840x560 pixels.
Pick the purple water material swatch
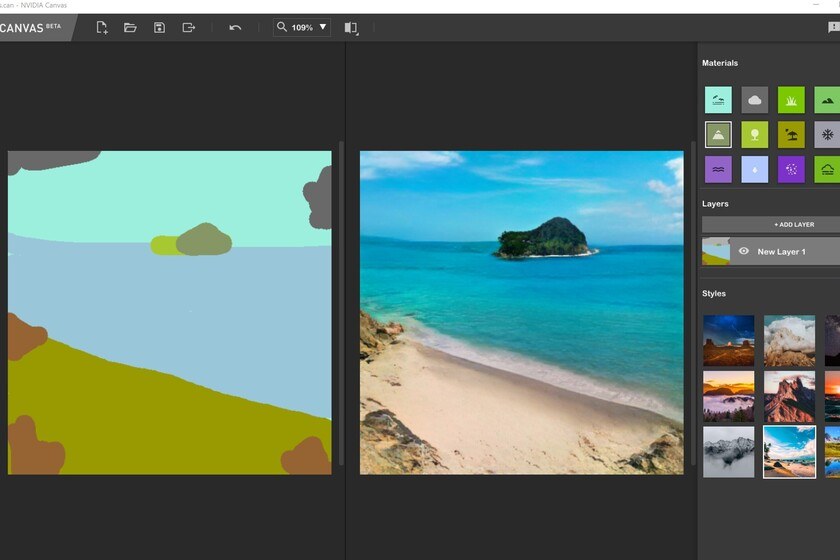coord(718,169)
